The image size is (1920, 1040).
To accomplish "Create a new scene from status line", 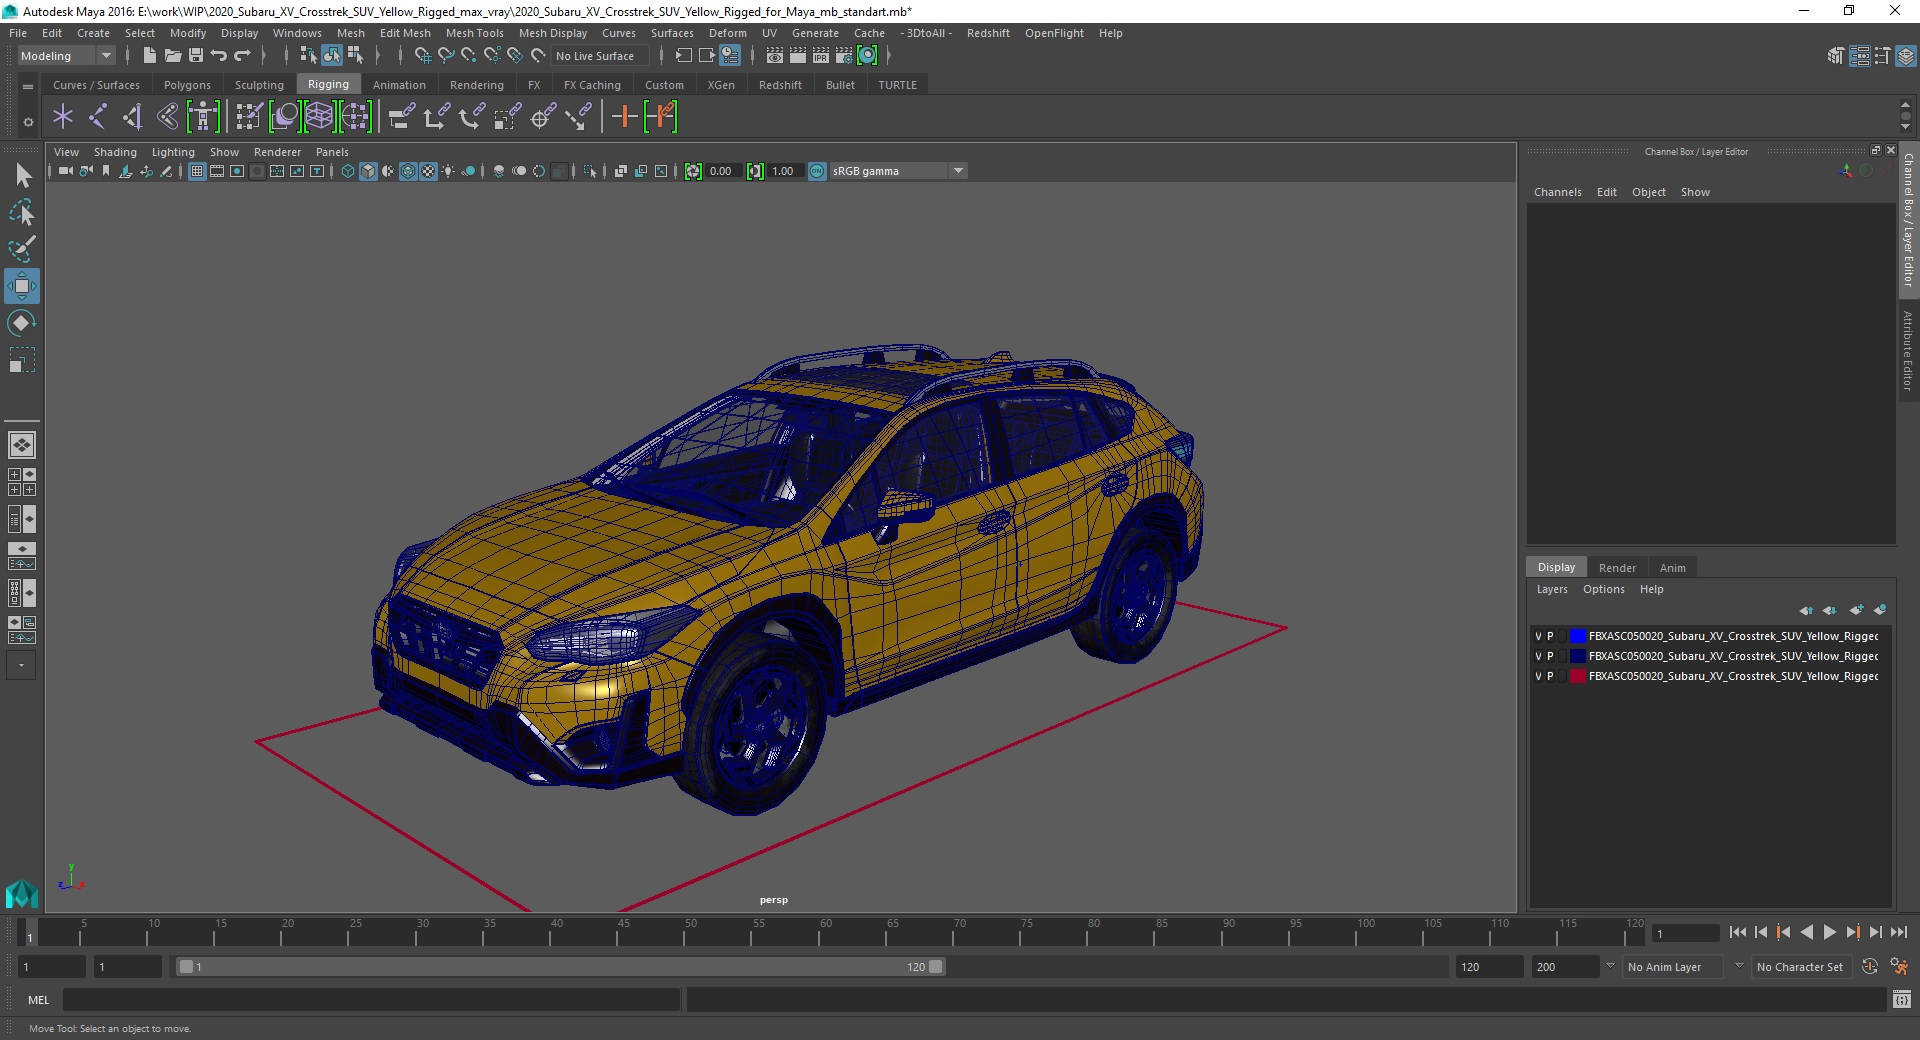I will coord(150,56).
